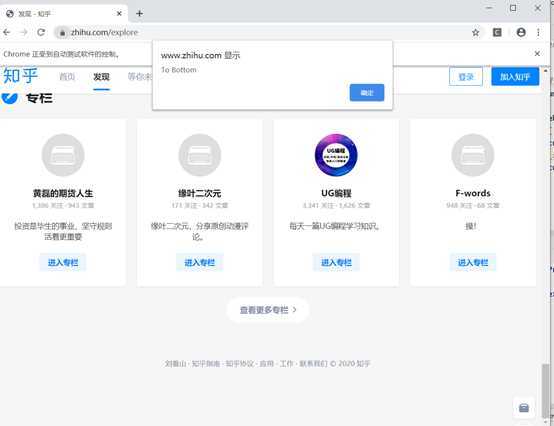Image resolution: width=554 pixels, height=426 pixels.
Task: Click the UG编程 column description text
Action: (x=334, y=226)
